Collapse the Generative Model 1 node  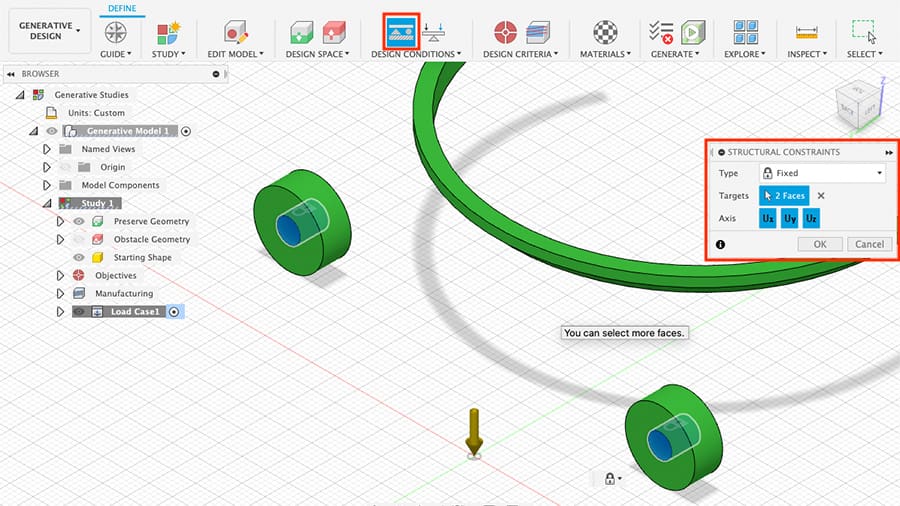click(x=34, y=131)
